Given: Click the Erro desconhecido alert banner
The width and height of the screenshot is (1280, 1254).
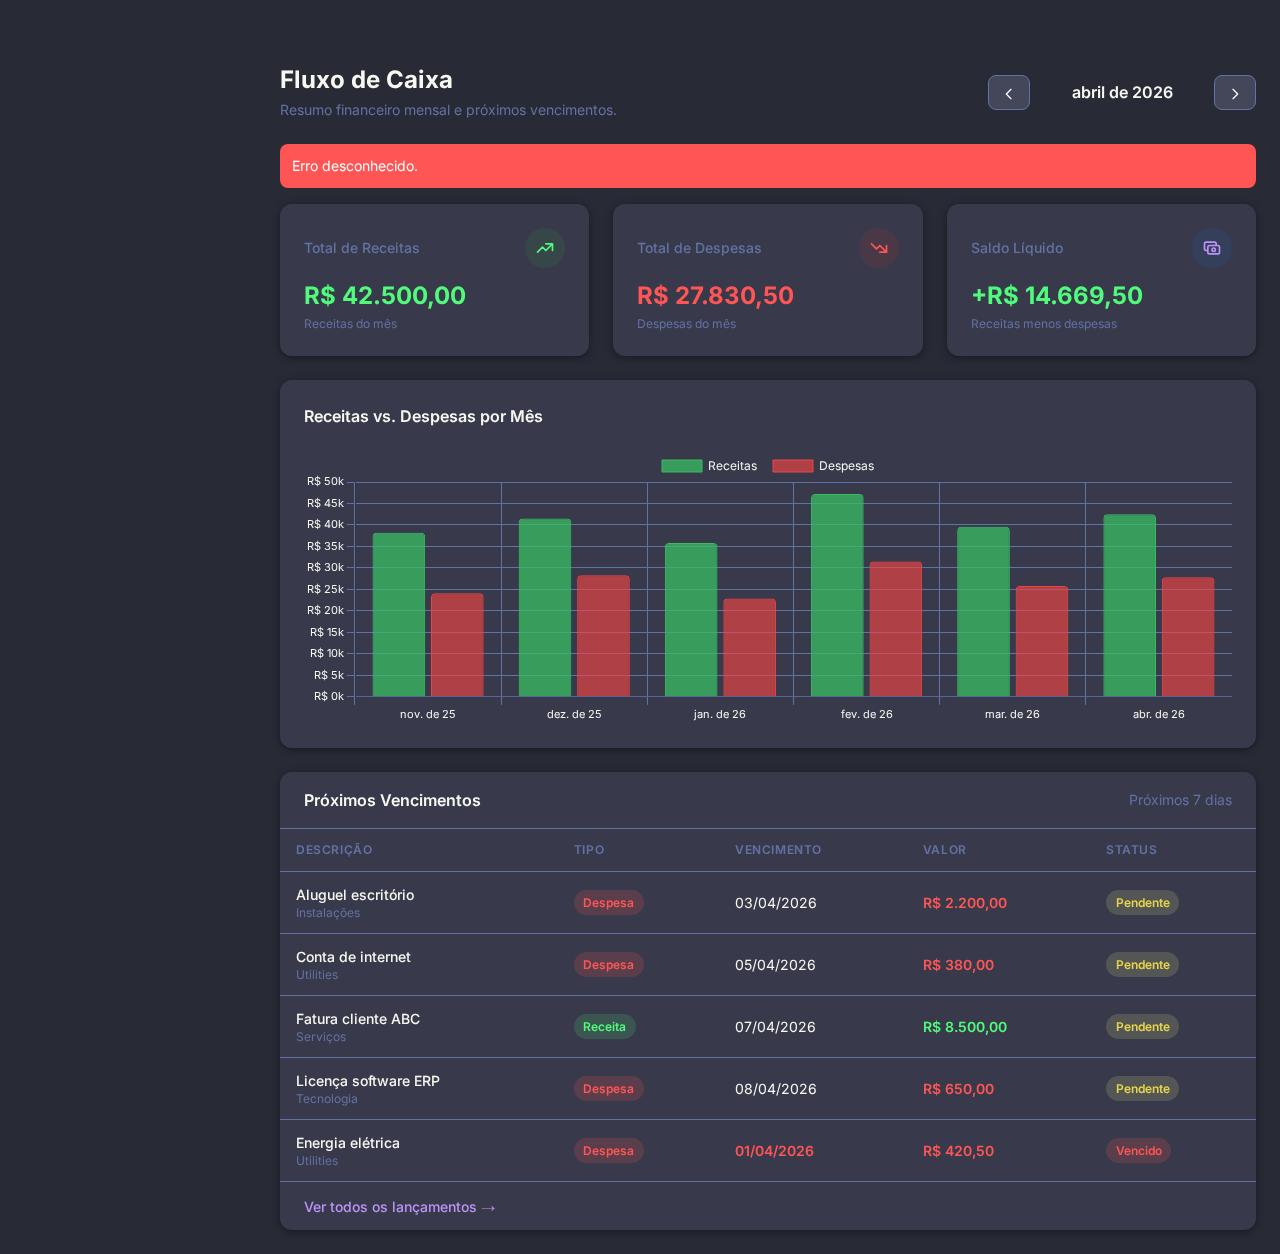Looking at the screenshot, I should pyautogui.click(x=767, y=166).
